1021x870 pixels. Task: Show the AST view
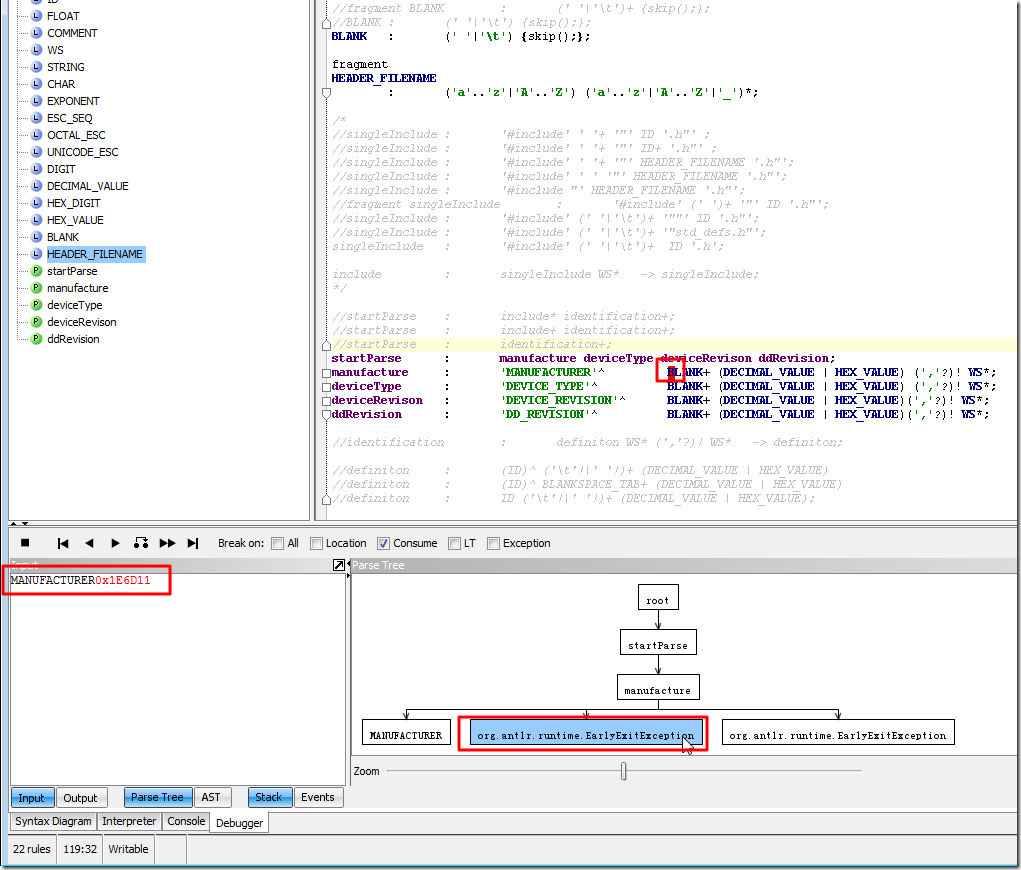(x=211, y=797)
